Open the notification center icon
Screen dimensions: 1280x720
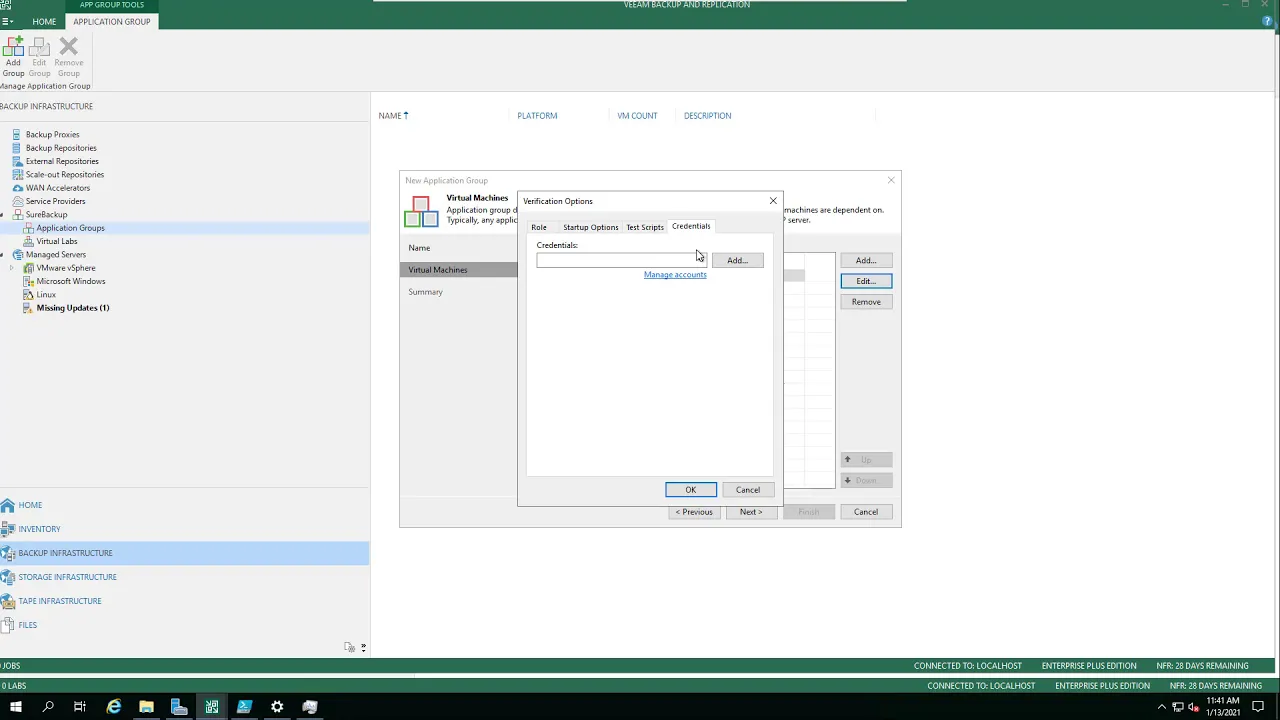(1258, 707)
